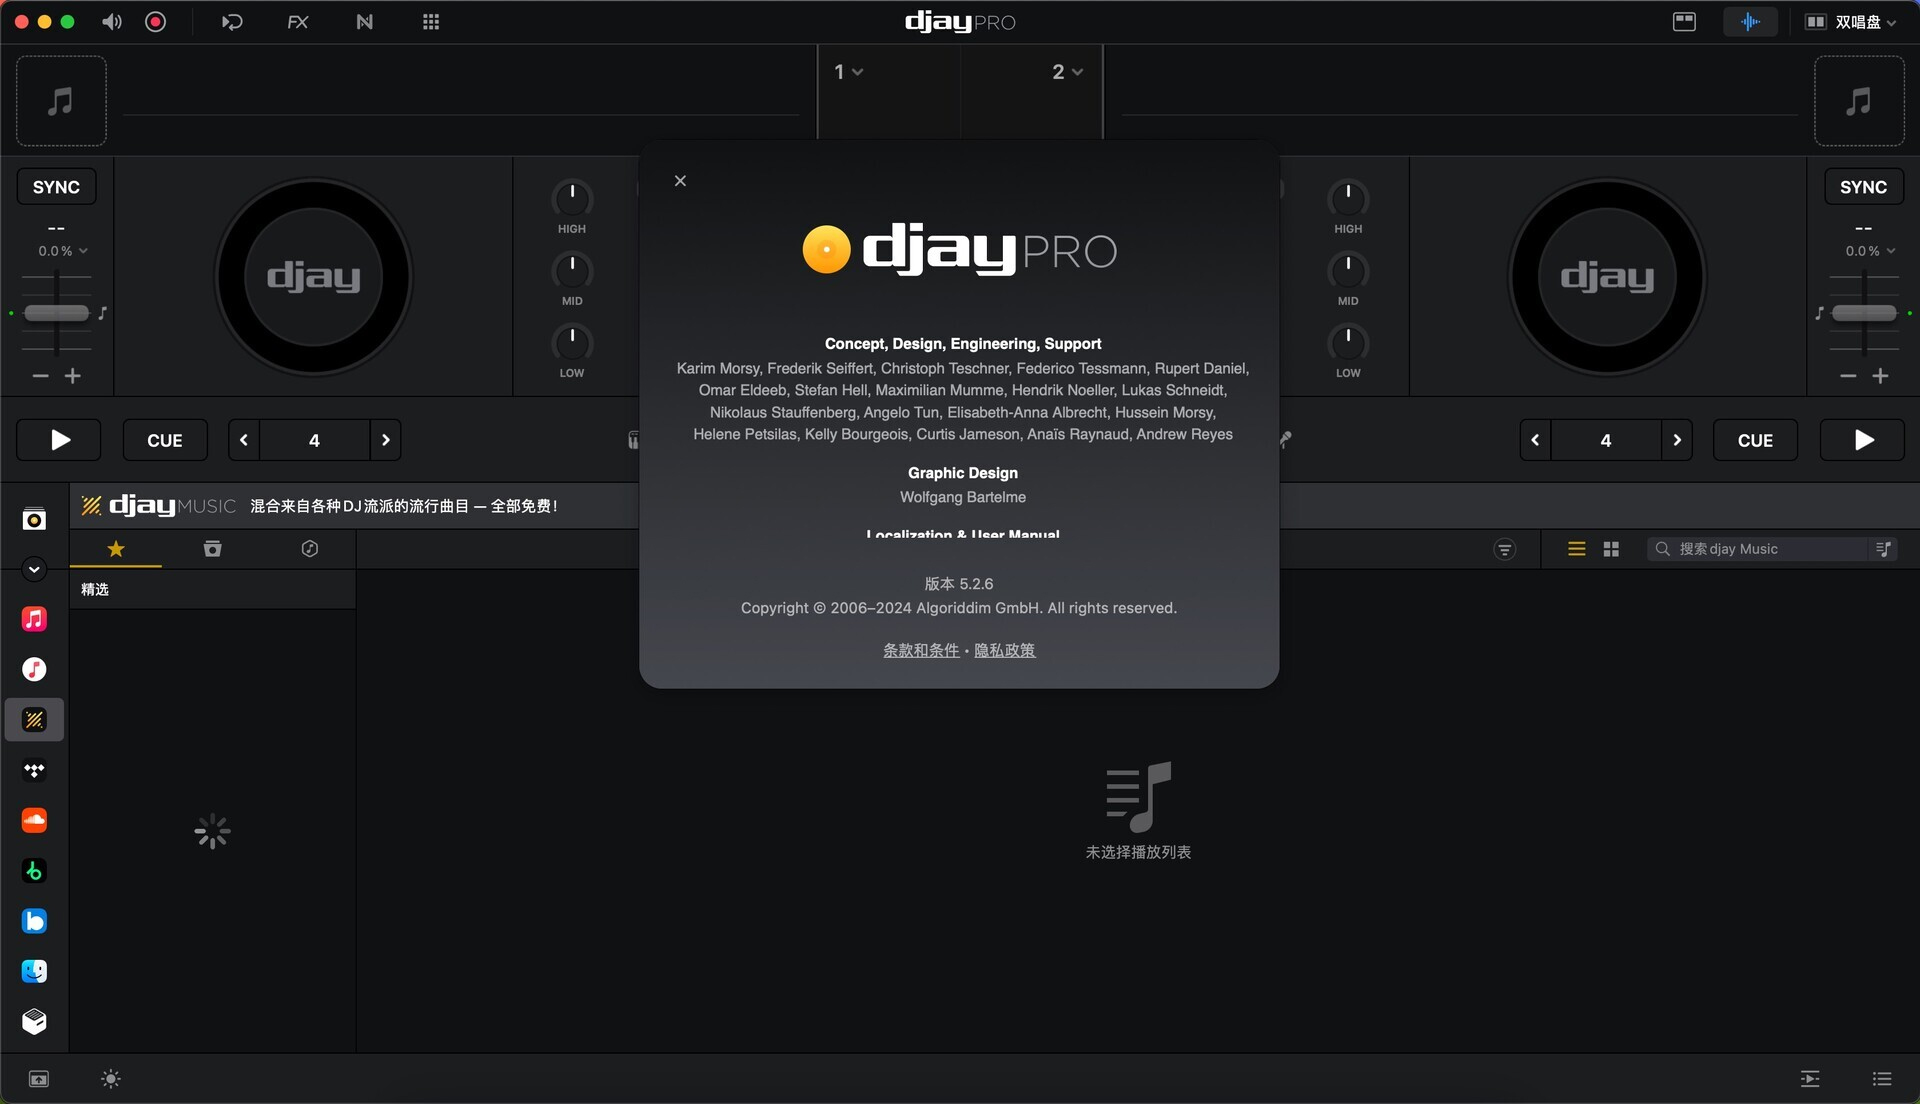Screen dimensions: 1920x1104
Task: Expand the library filter options
Action: click(x=1505, y=547)
